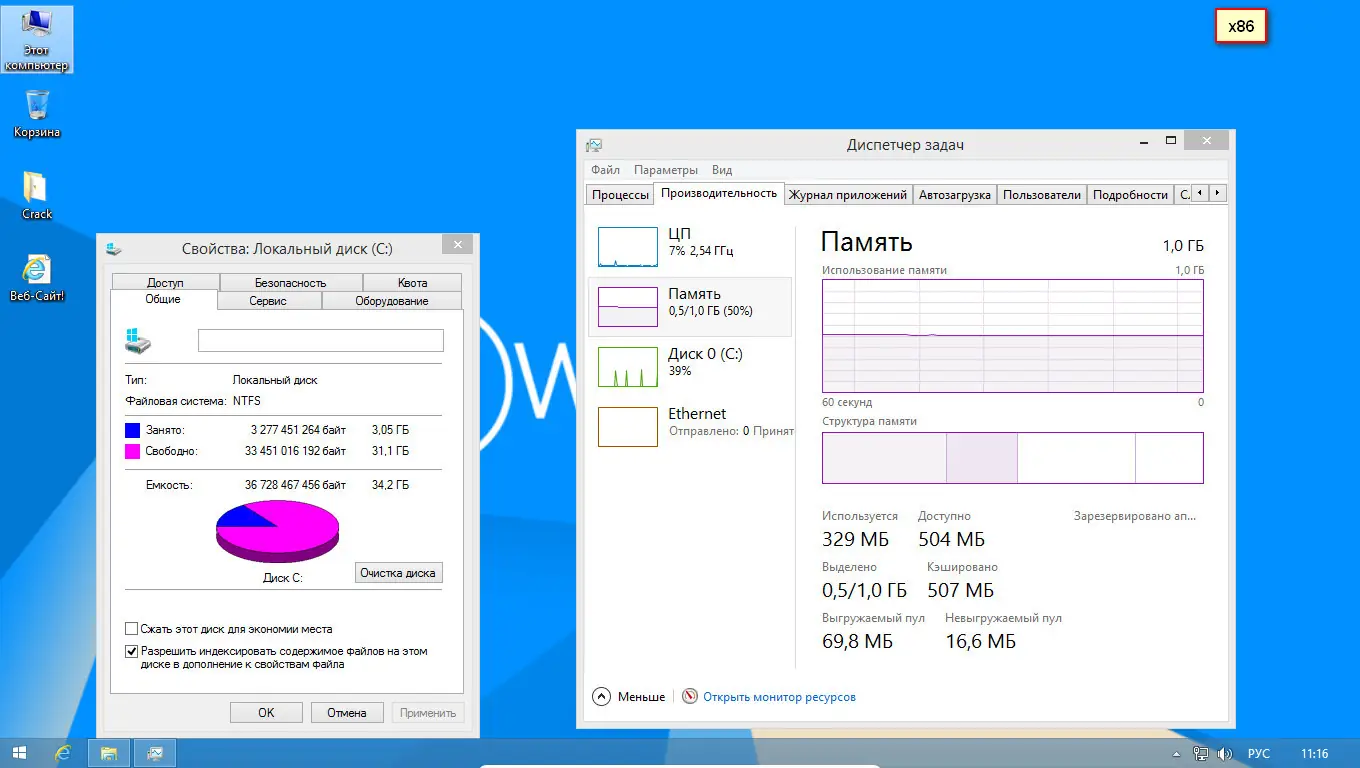Open the Открыть монитор ресурсов link
The image size is (1360, 768).
779,697
